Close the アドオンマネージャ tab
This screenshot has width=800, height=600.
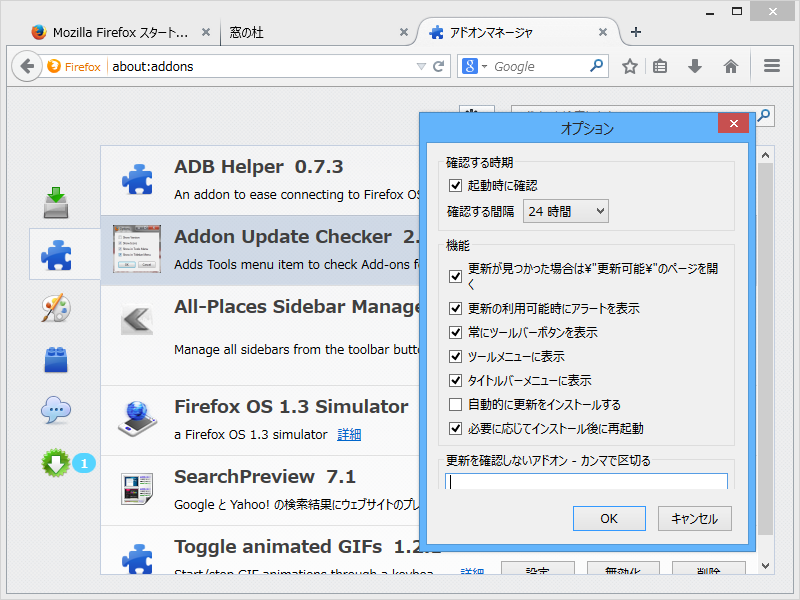pos(603,32)
